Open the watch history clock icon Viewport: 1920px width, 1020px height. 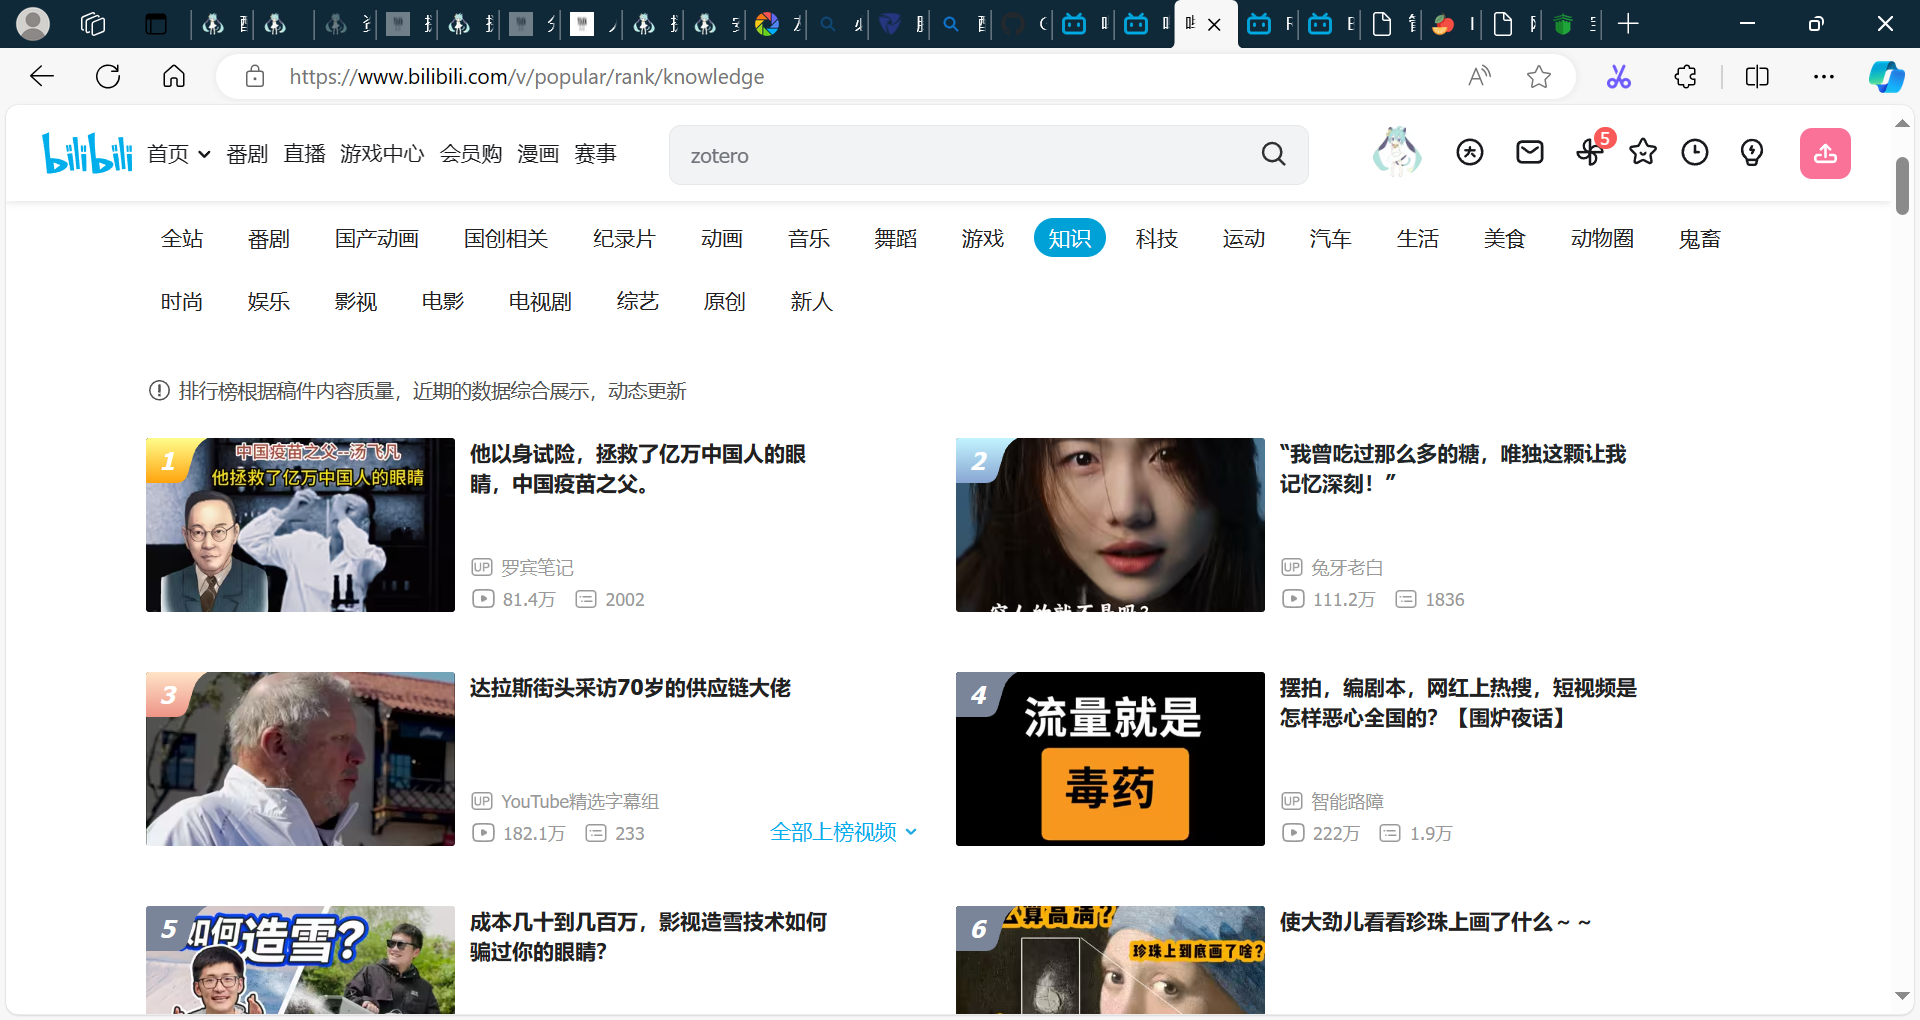pos(1694,152)
